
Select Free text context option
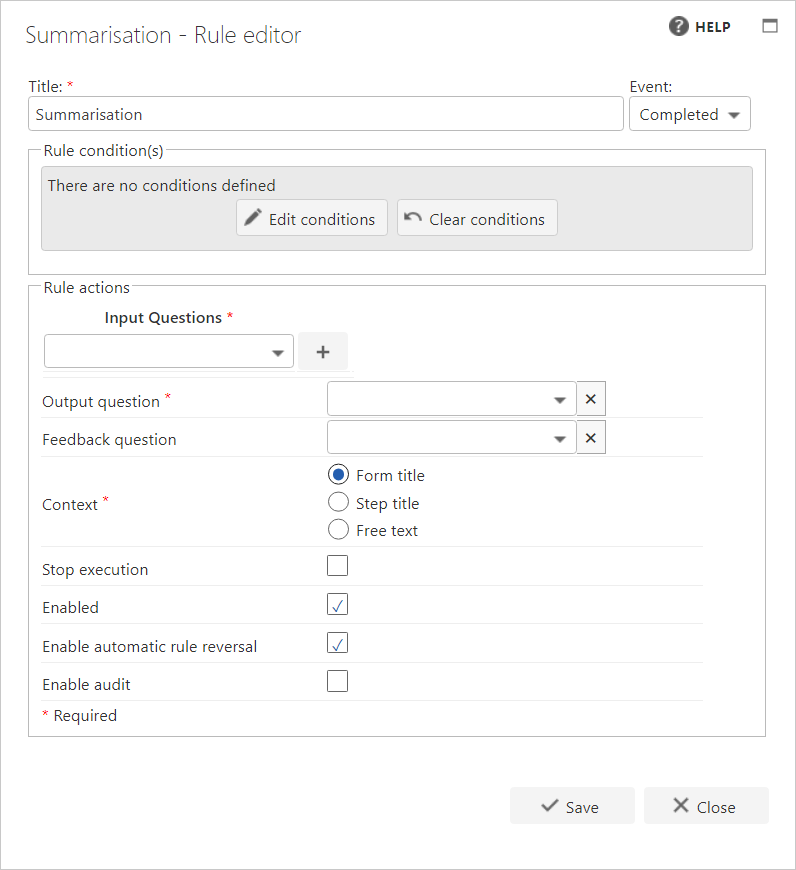tap(338, 530)
